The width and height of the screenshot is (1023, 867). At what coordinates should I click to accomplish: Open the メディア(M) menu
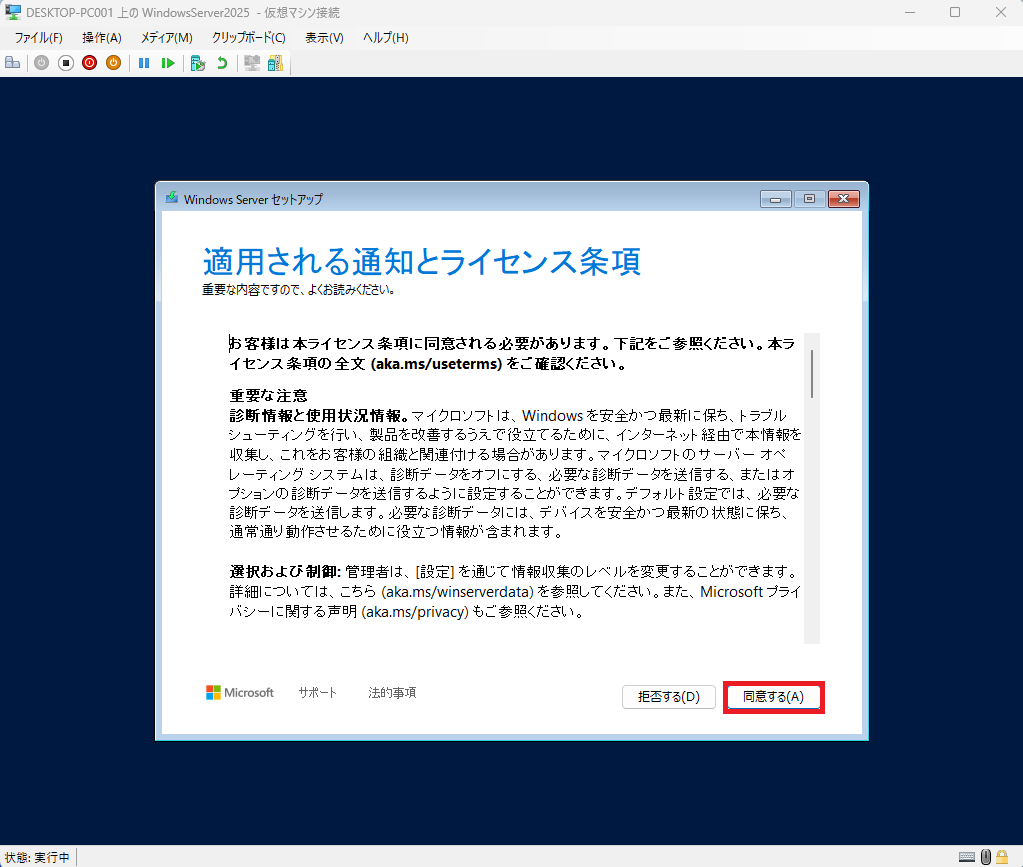[x=167, y=38]
